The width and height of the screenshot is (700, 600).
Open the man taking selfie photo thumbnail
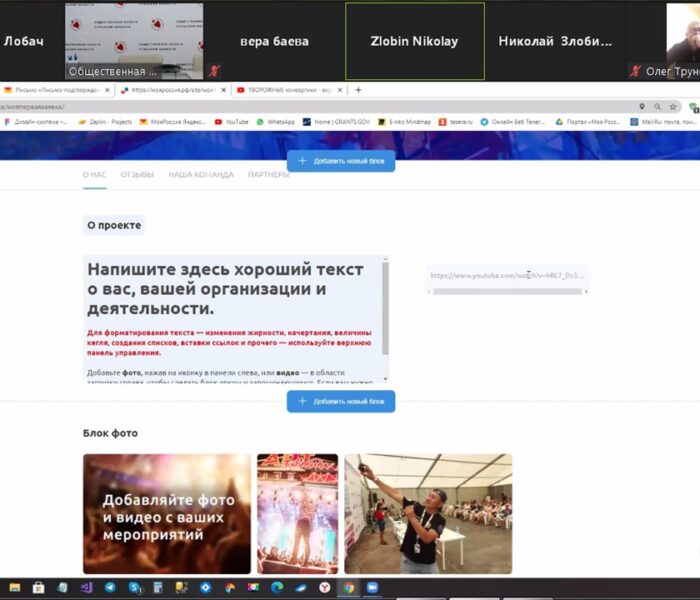tap(428, 514)
